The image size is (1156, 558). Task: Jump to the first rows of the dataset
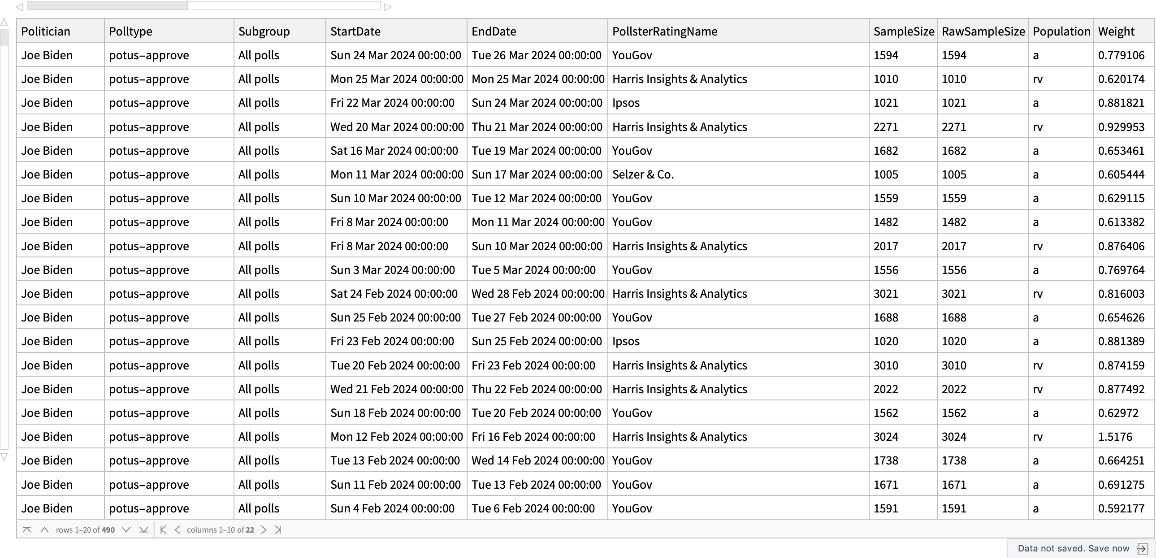click(x=27, y=529)
